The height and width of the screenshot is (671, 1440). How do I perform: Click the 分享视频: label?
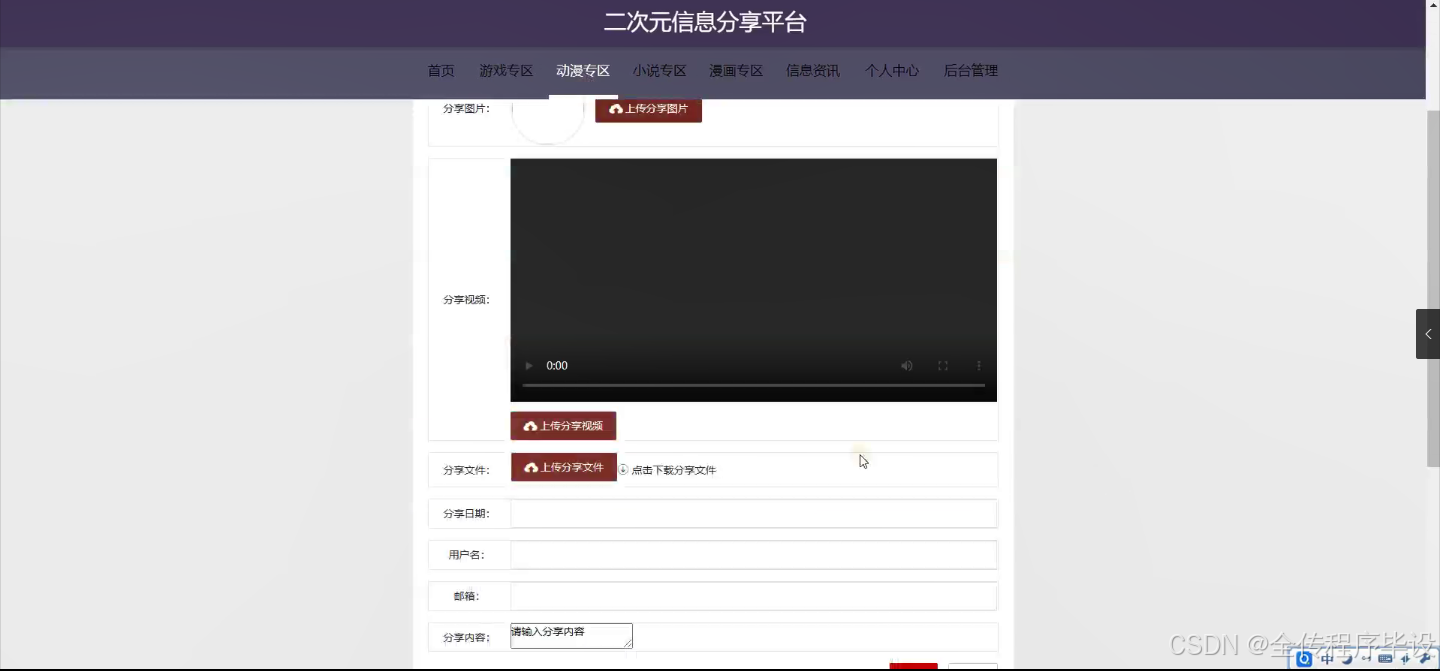coord(467,300)
